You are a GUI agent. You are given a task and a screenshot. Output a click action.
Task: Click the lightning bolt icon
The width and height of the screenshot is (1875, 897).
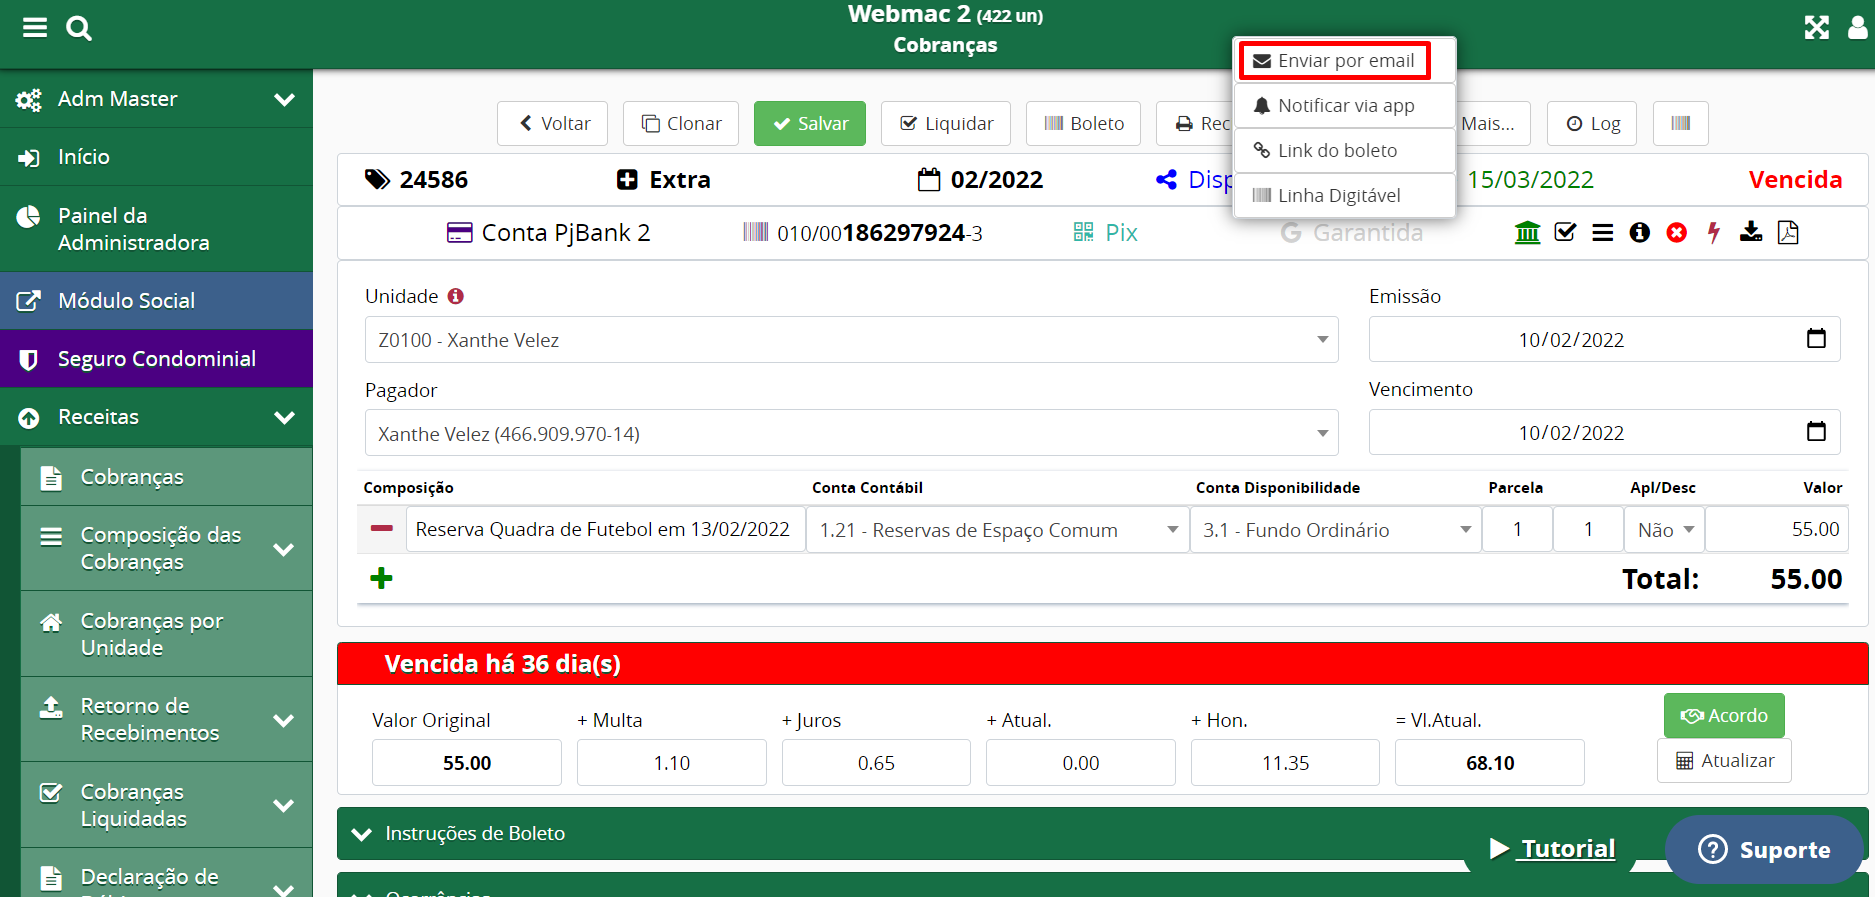(x=1713, y=233)
